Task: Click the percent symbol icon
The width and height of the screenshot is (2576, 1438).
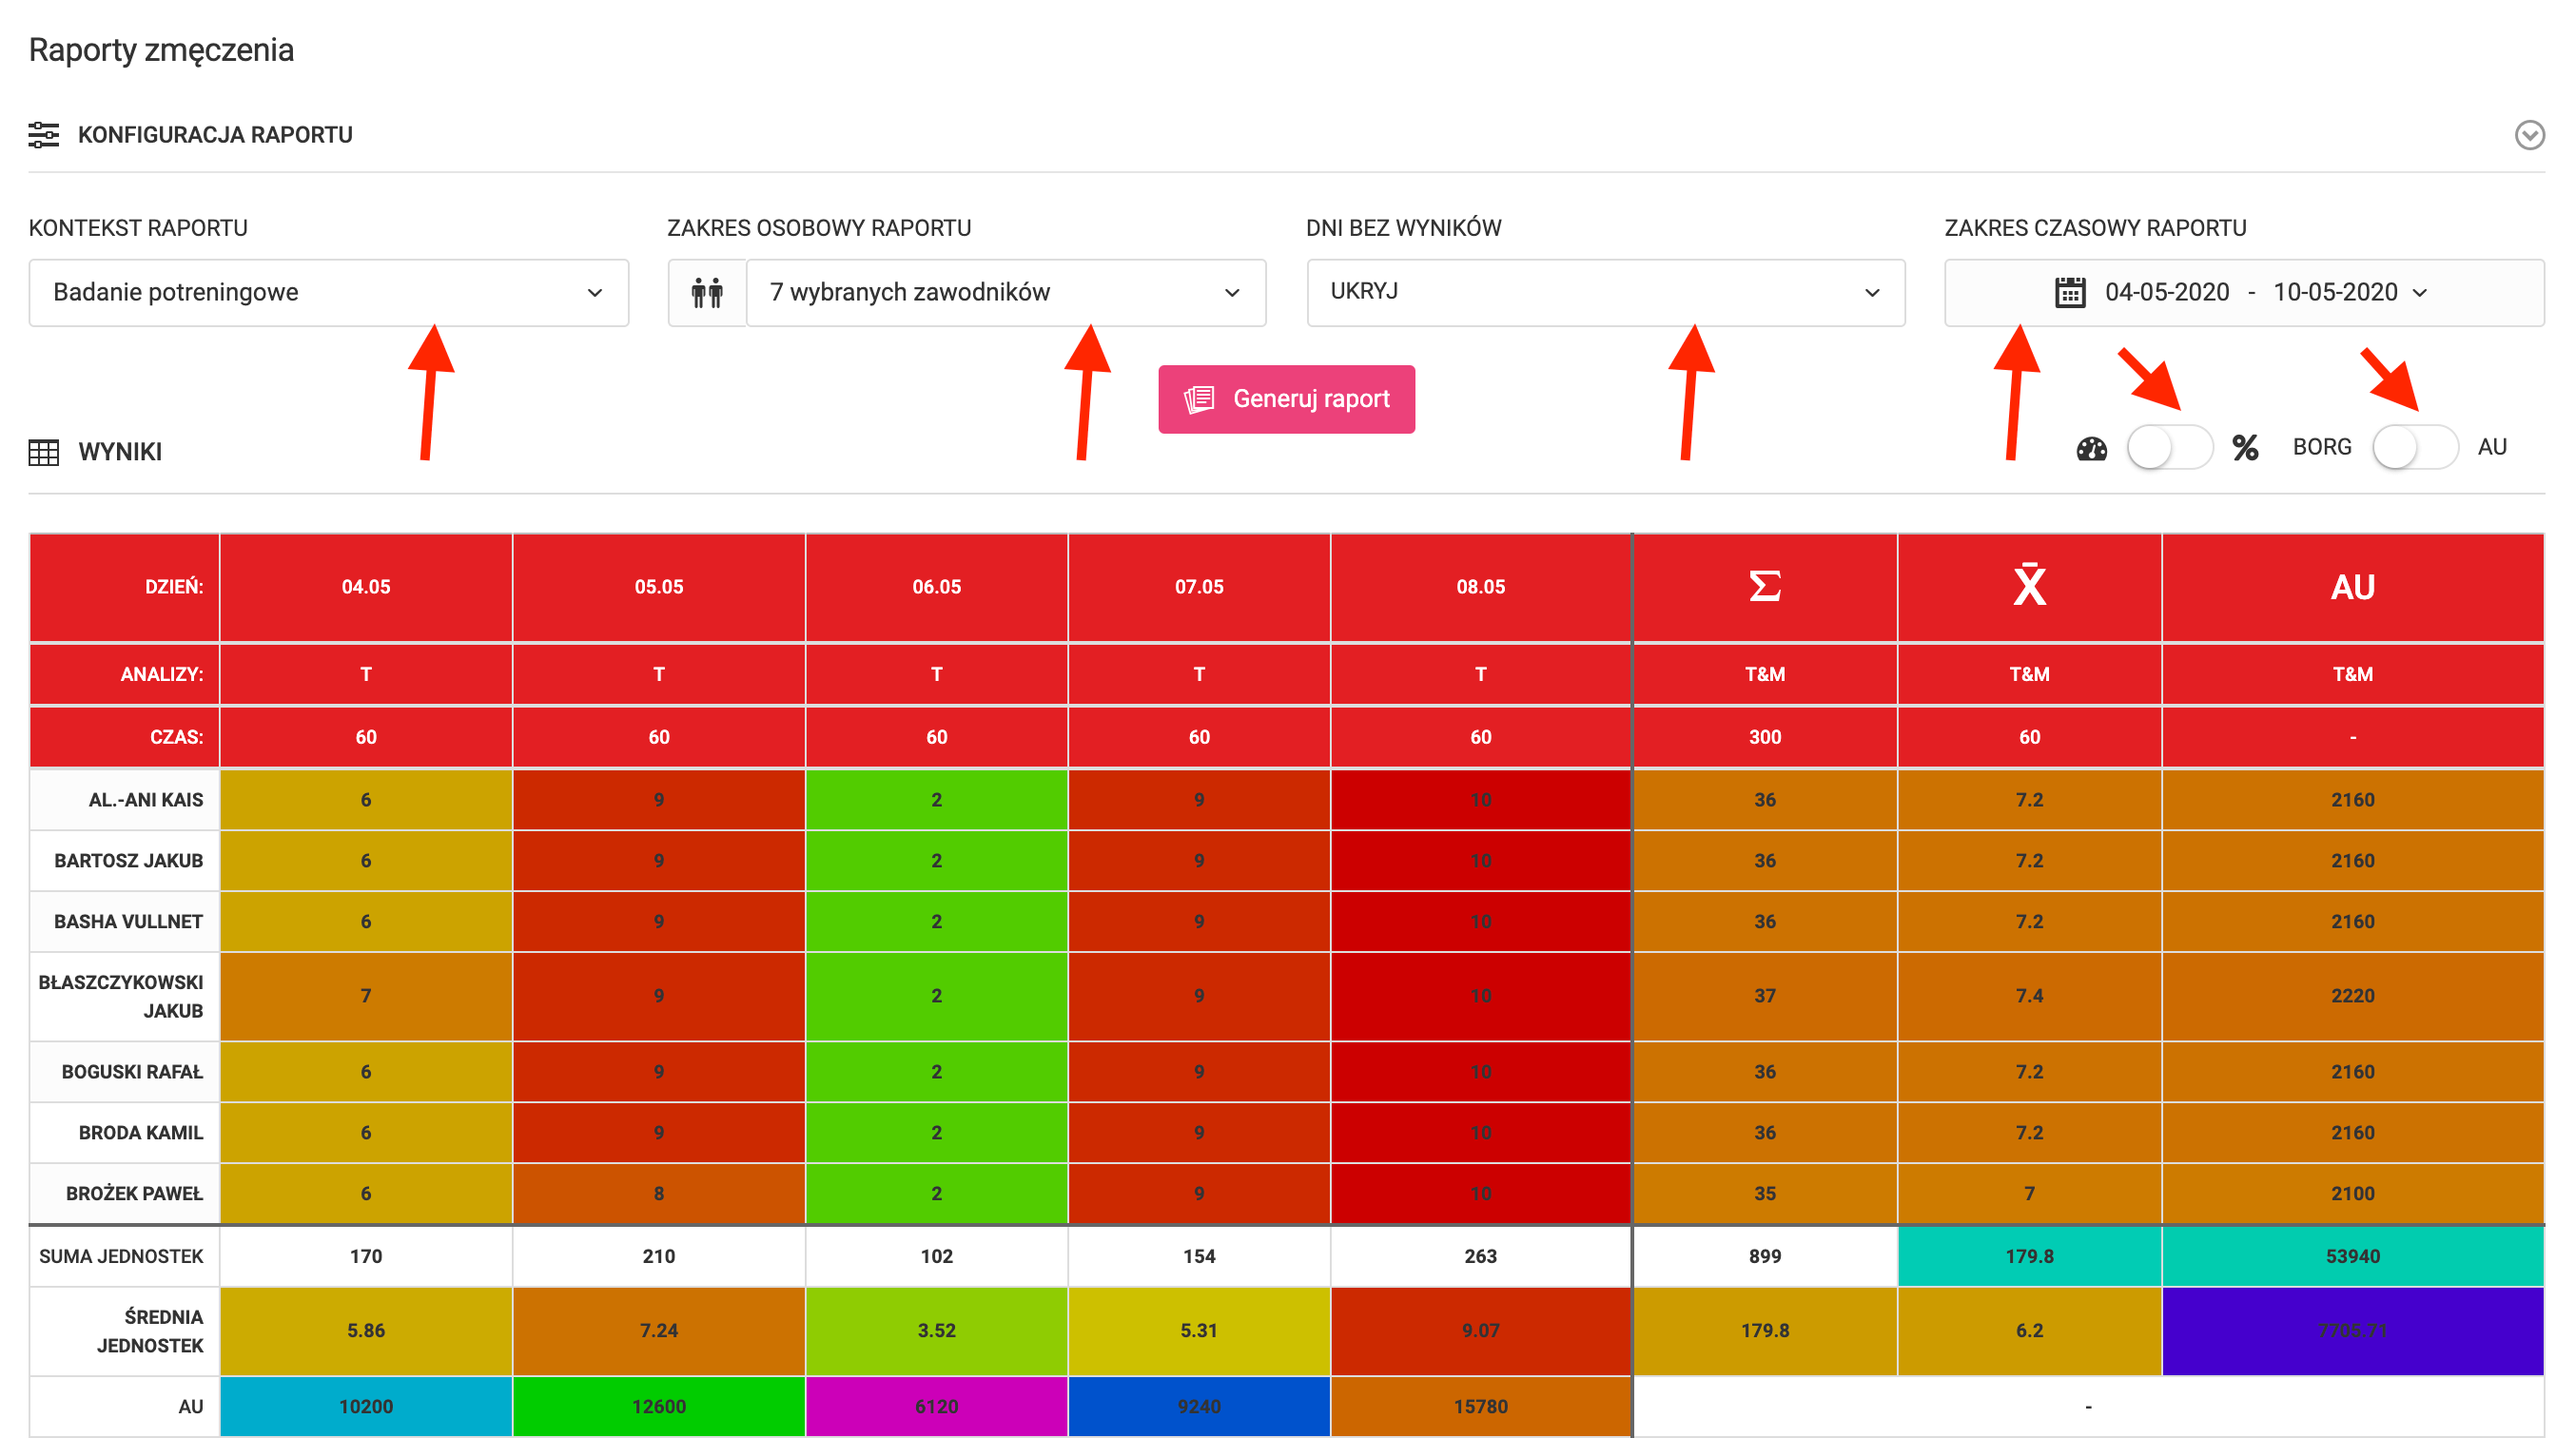Action: 2245,448
